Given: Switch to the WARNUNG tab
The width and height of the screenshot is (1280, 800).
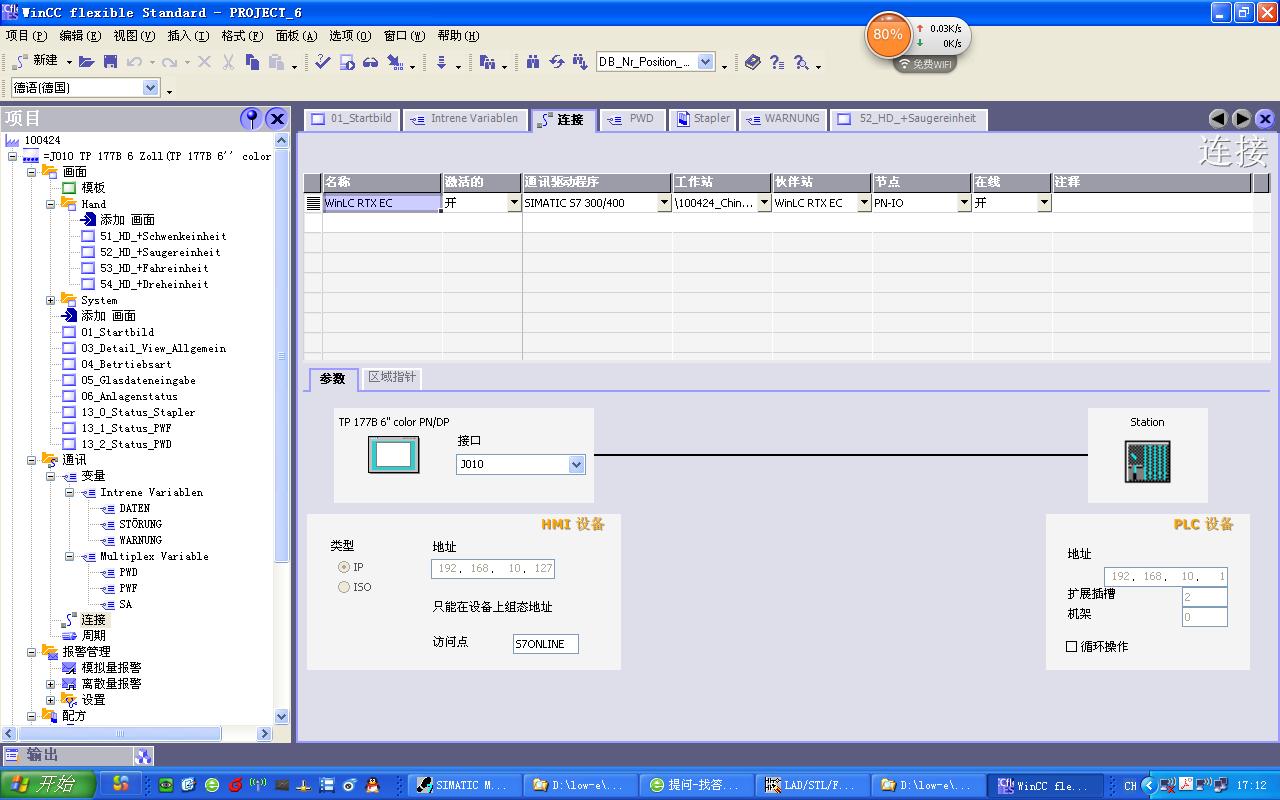Looking at the screenshot, I should click(783, 119).
